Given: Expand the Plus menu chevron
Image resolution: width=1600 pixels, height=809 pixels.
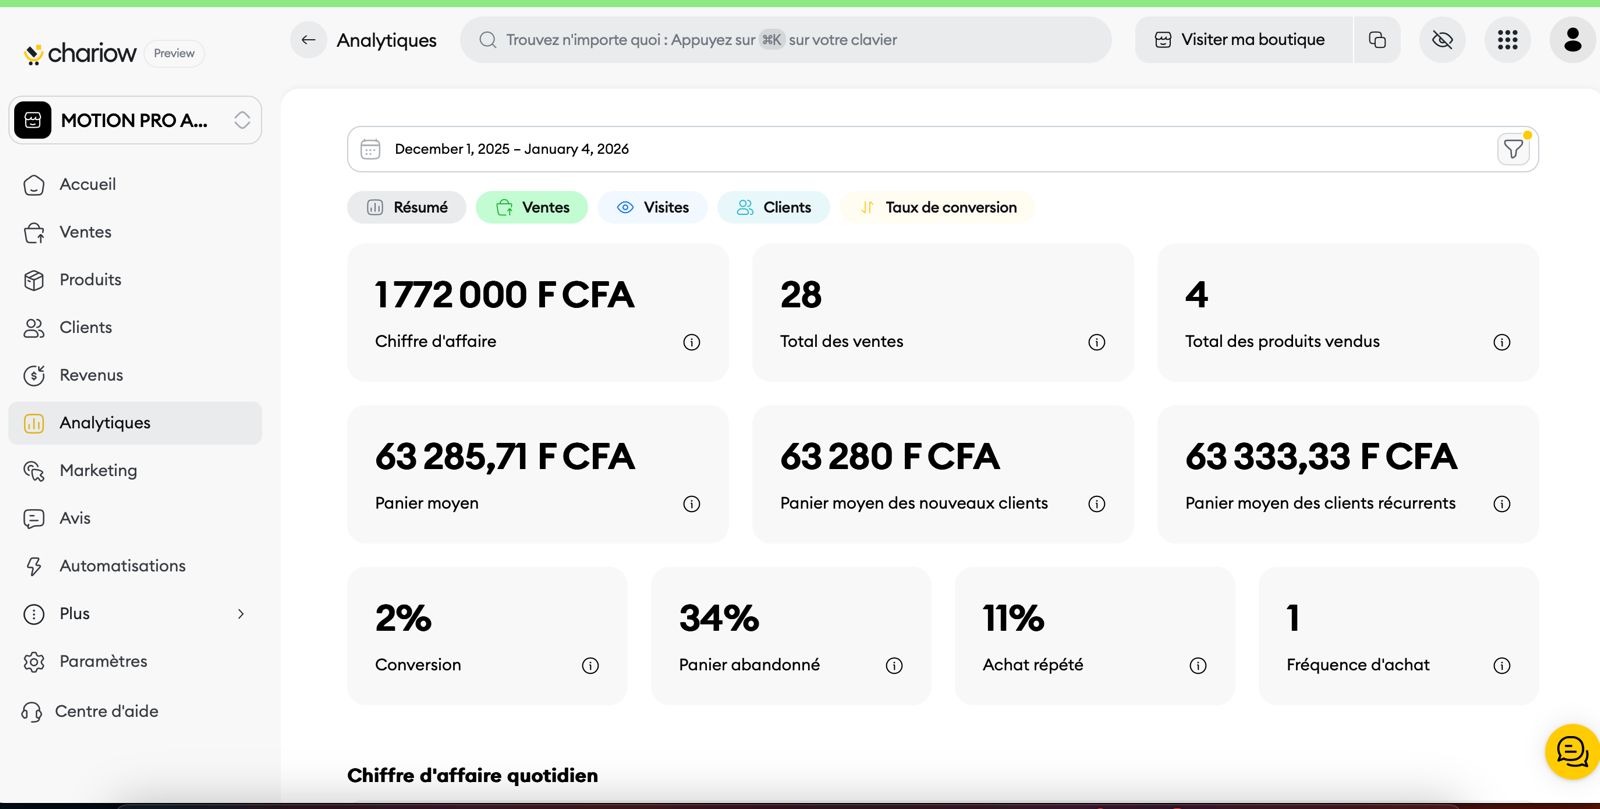Looking at the screenshot, I should (x=240, y=614).
